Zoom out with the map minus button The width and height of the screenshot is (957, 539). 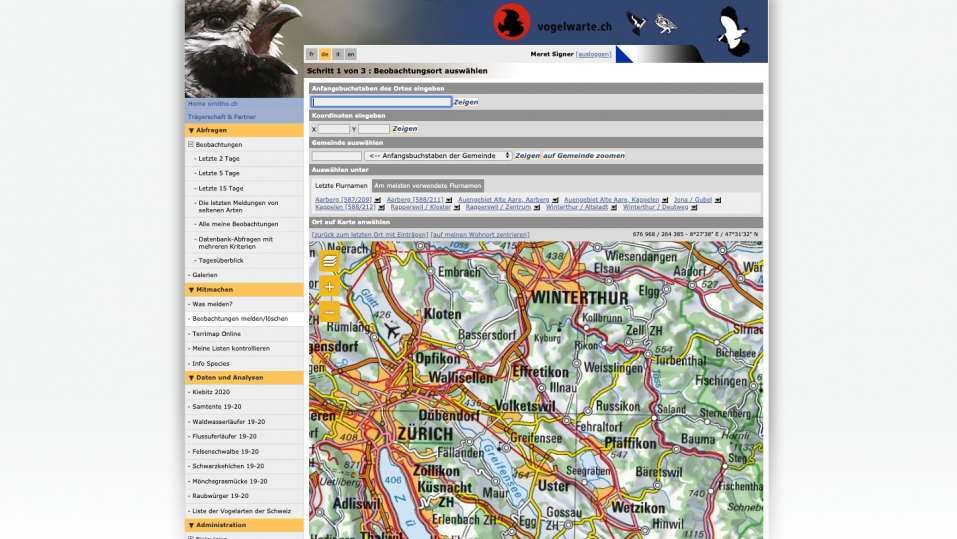pos(329,312)
